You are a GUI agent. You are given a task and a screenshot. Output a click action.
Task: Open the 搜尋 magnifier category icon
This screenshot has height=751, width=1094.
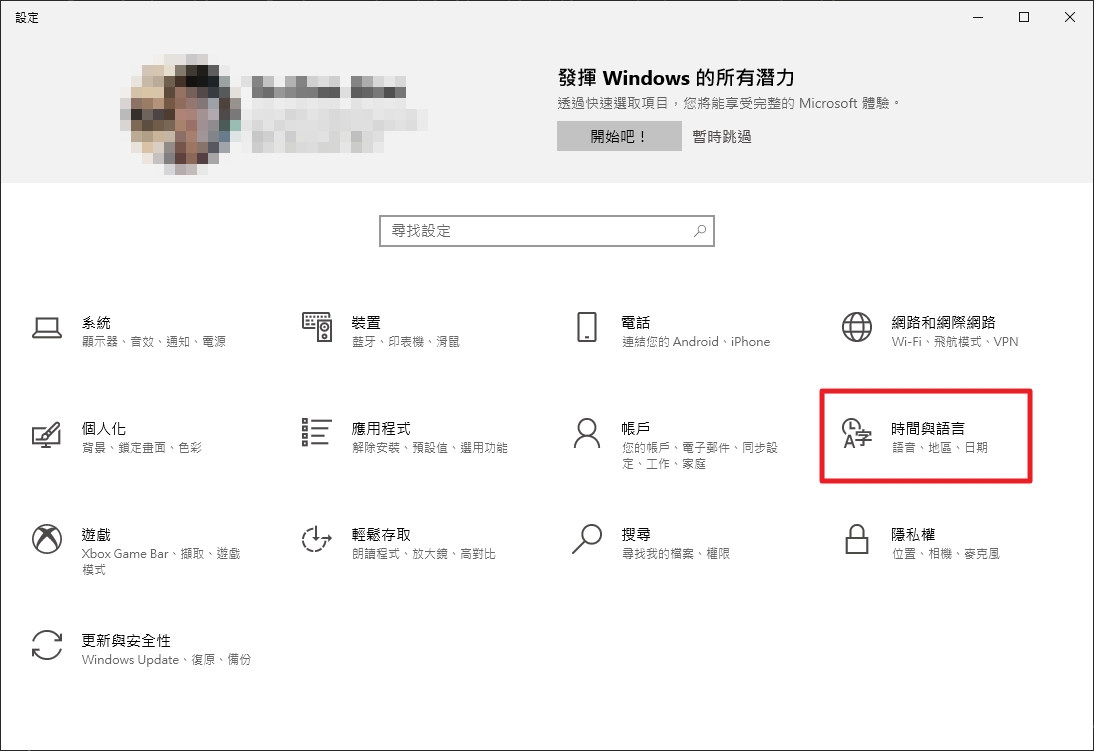point(587,539)
